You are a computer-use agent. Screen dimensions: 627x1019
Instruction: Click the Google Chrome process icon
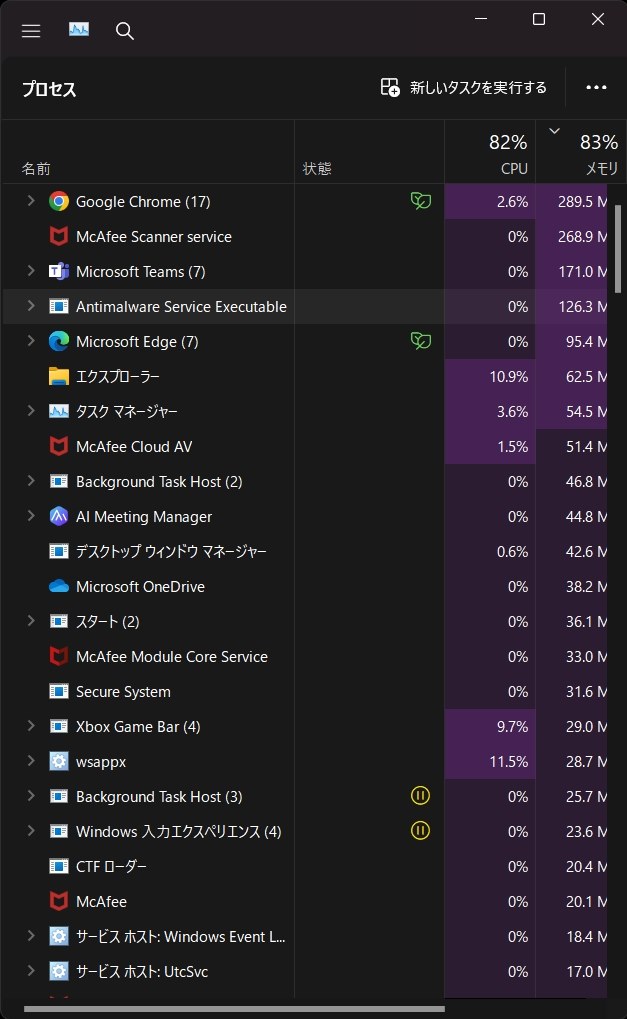click(x=59, y=202)
